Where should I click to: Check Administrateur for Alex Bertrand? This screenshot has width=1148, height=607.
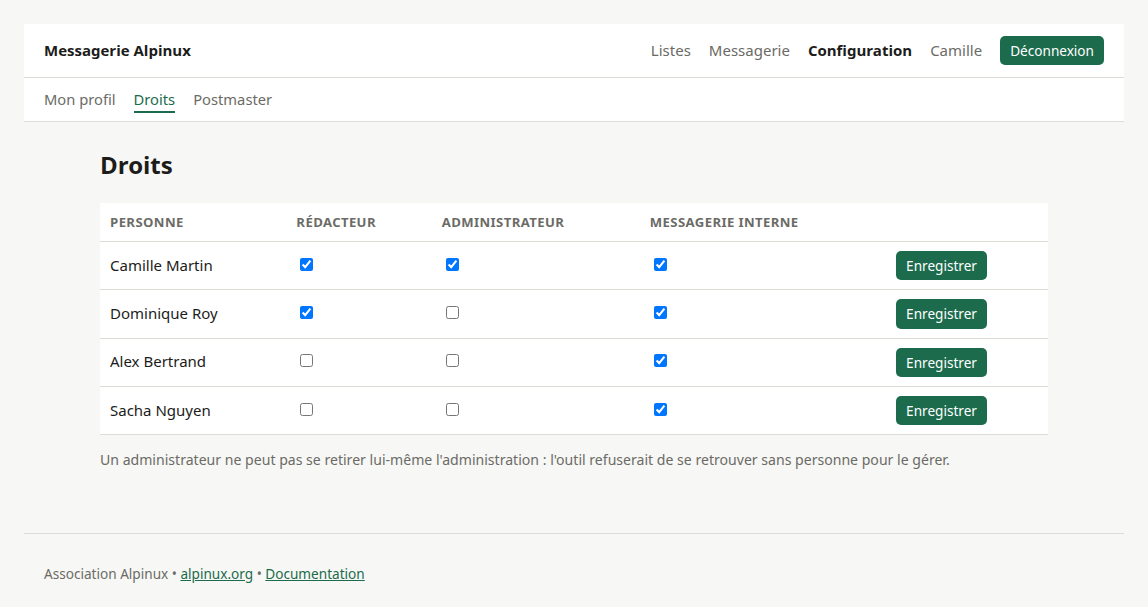coord(452,360)
